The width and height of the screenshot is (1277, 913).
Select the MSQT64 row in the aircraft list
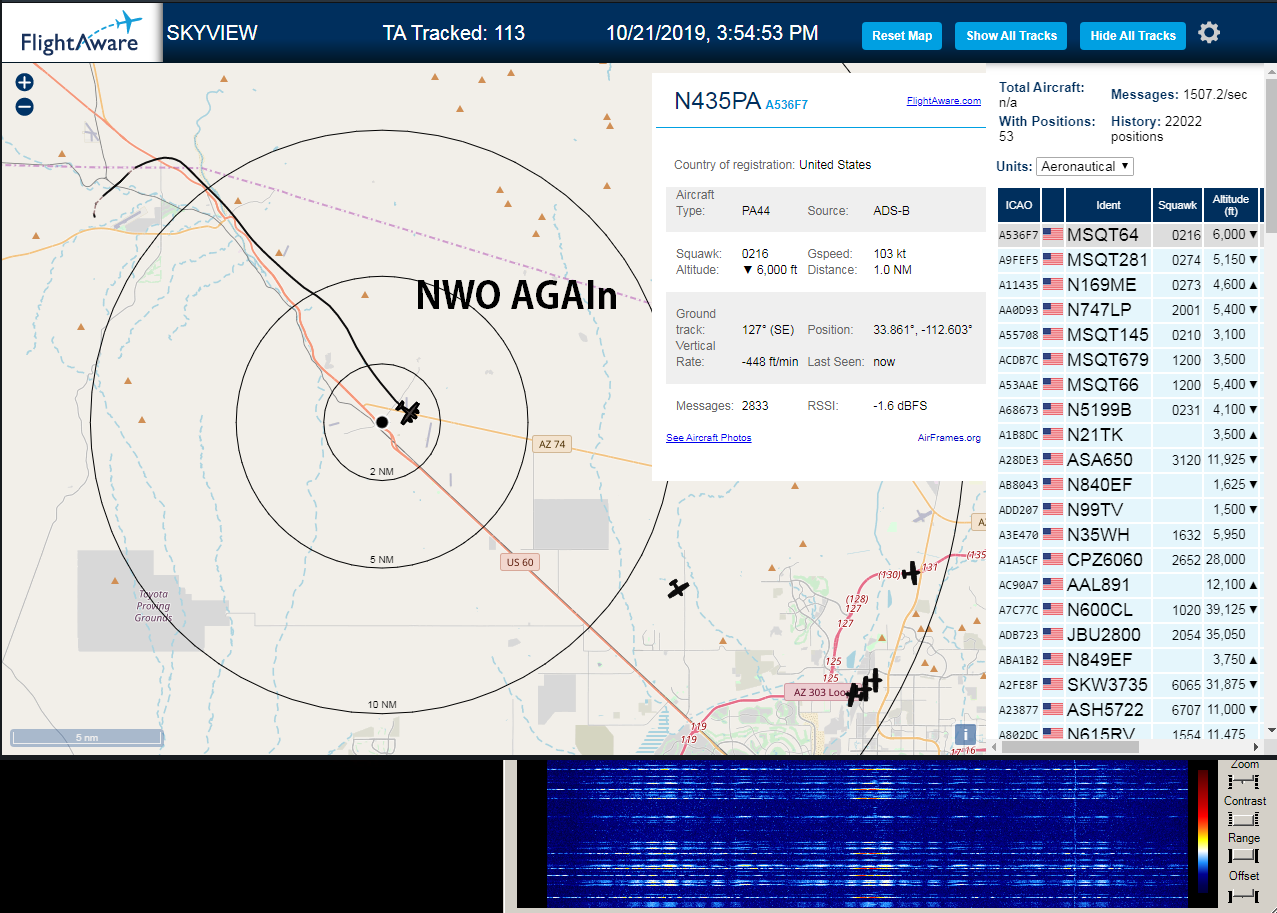(x=1129, y=234)
